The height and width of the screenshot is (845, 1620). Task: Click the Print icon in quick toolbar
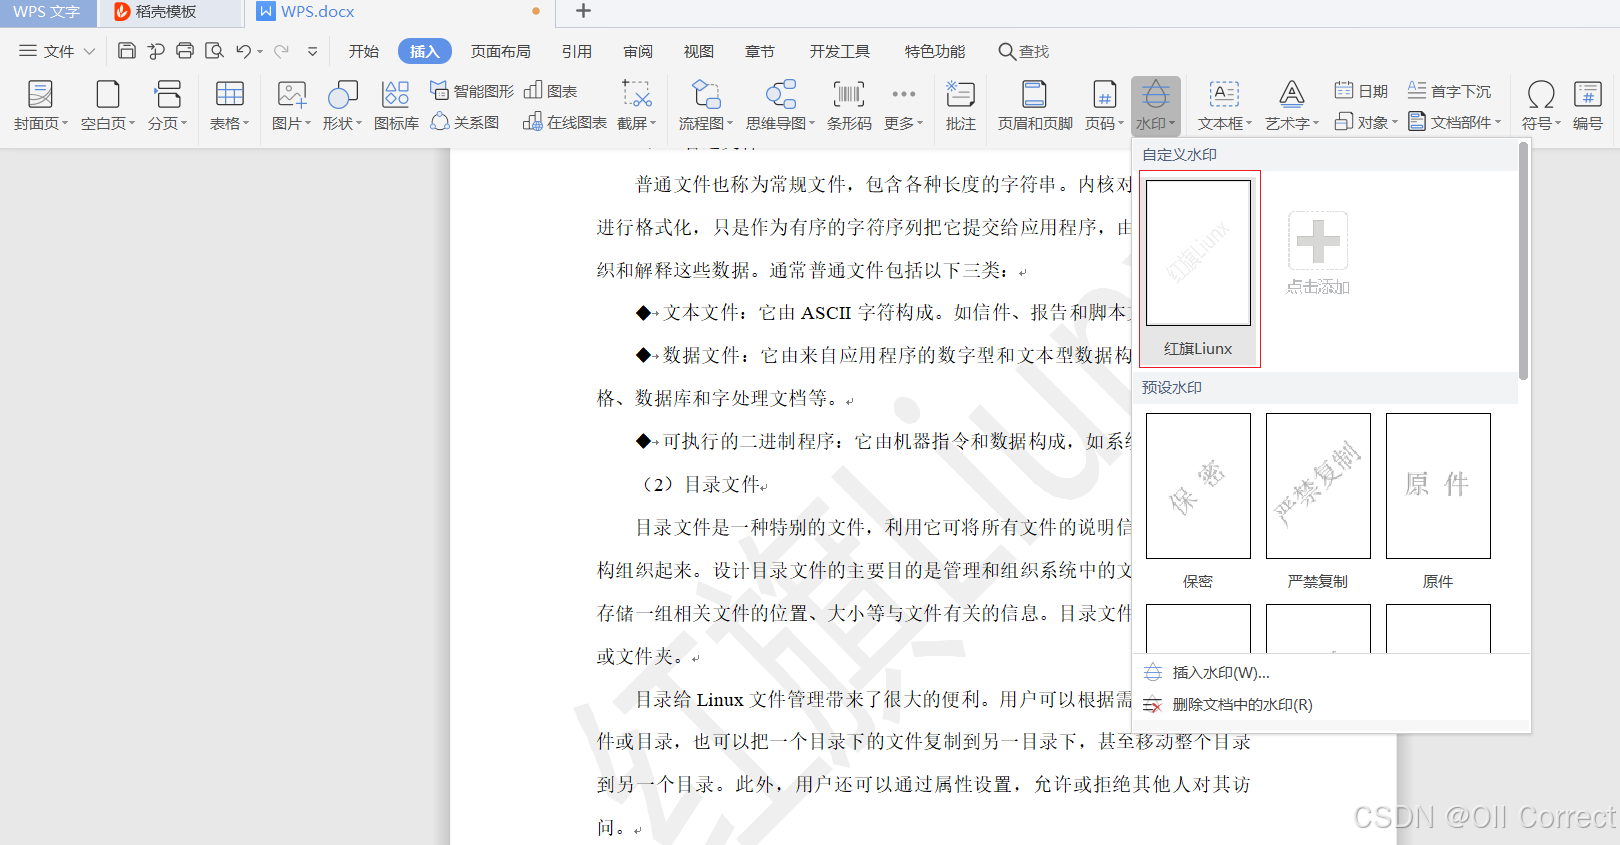click(x=185, y=51)
